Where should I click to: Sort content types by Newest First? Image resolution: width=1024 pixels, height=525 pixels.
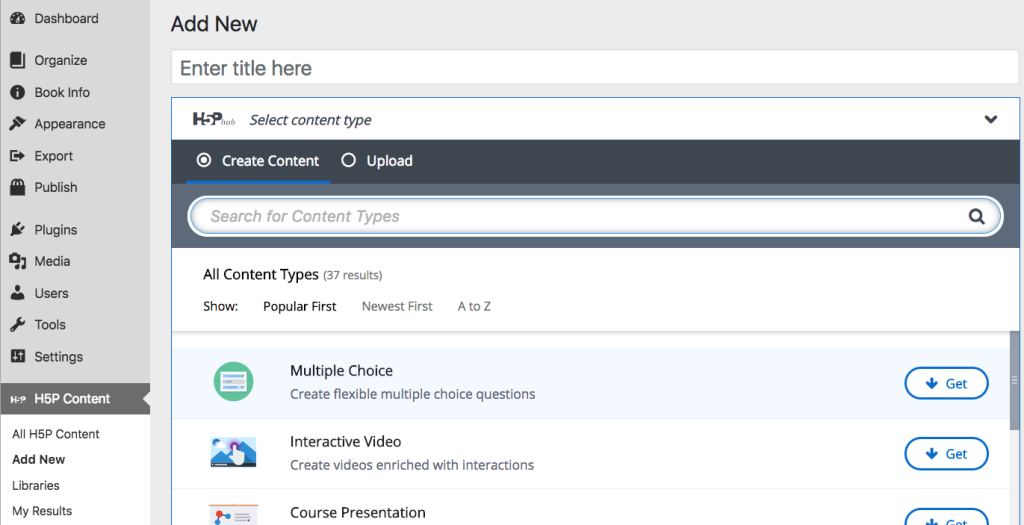[x=397, y=306]
